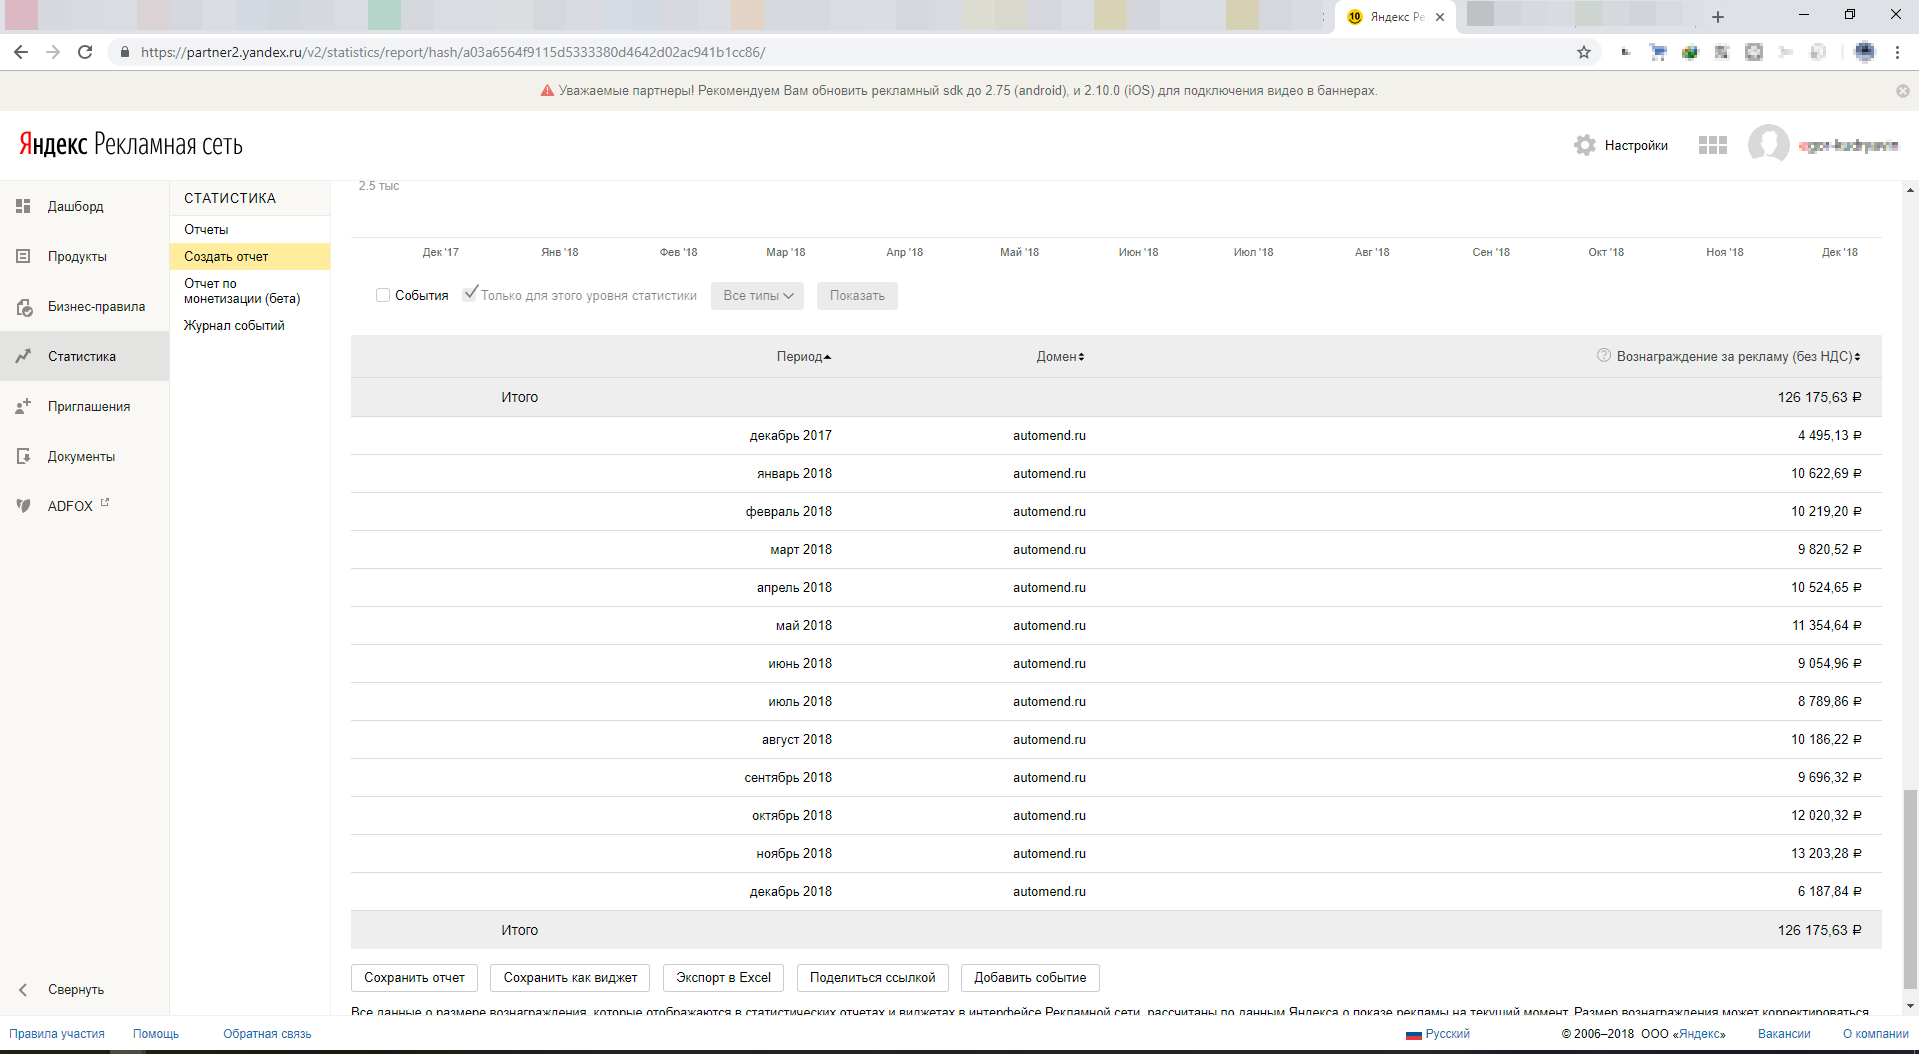
Task: Go to Продукты section
Action: pos(77,256)
